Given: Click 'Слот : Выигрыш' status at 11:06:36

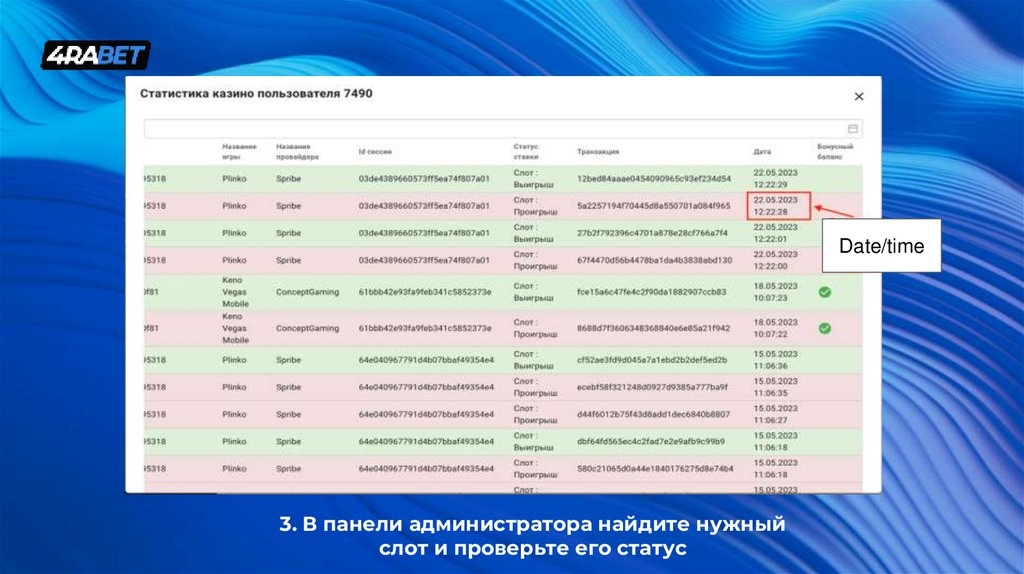Looking at the screenshot, I should (534, 360).
